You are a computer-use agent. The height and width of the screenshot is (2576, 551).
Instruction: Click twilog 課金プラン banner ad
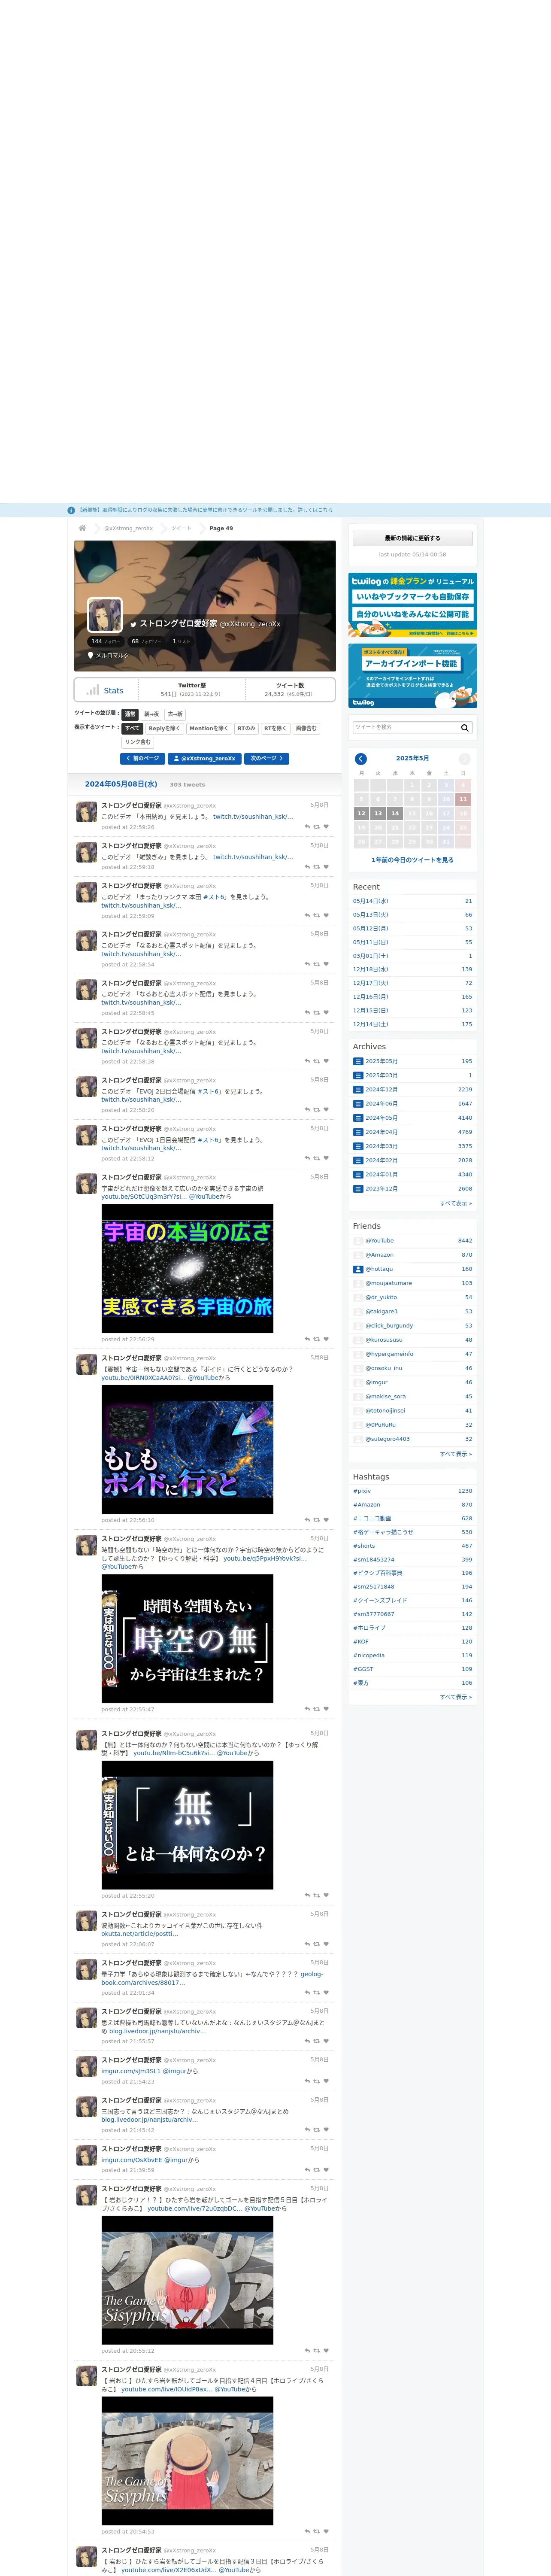click(412, 605)
